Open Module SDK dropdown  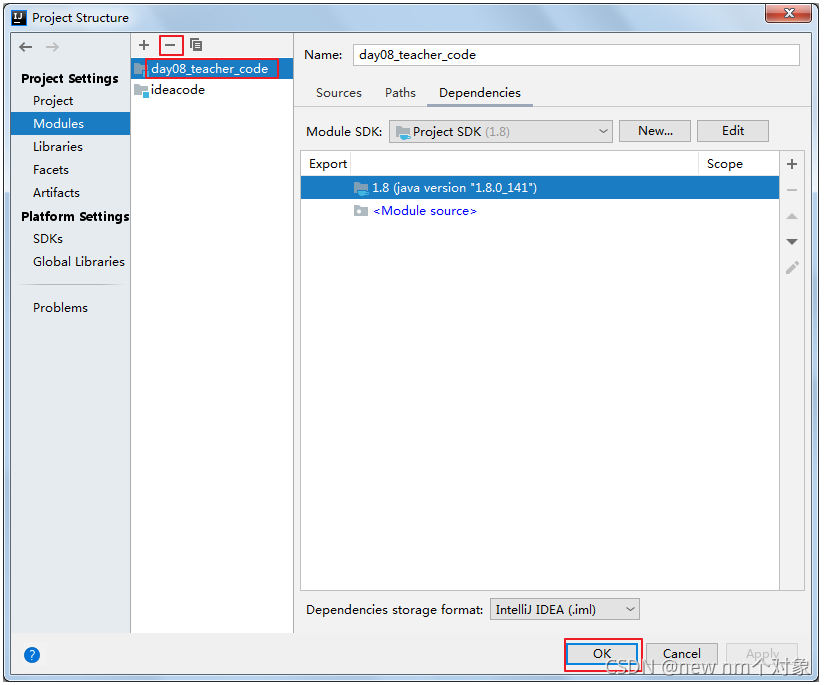click(500, 132)
